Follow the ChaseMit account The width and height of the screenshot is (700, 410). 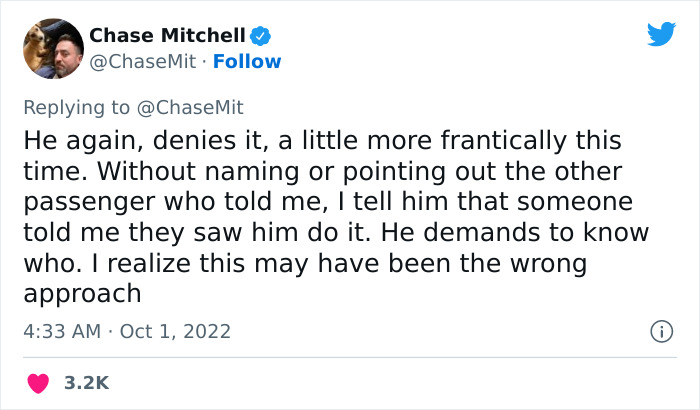(247, 62)
